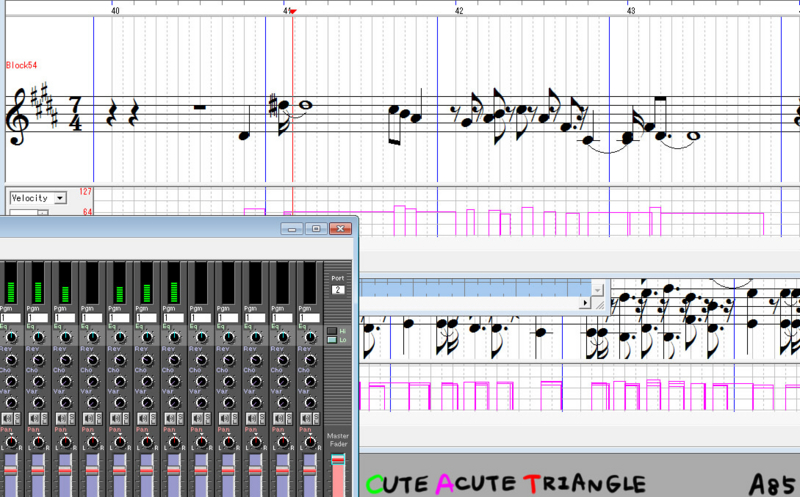Click the Pan knob on the sixth strip

[x=147, y=442]
